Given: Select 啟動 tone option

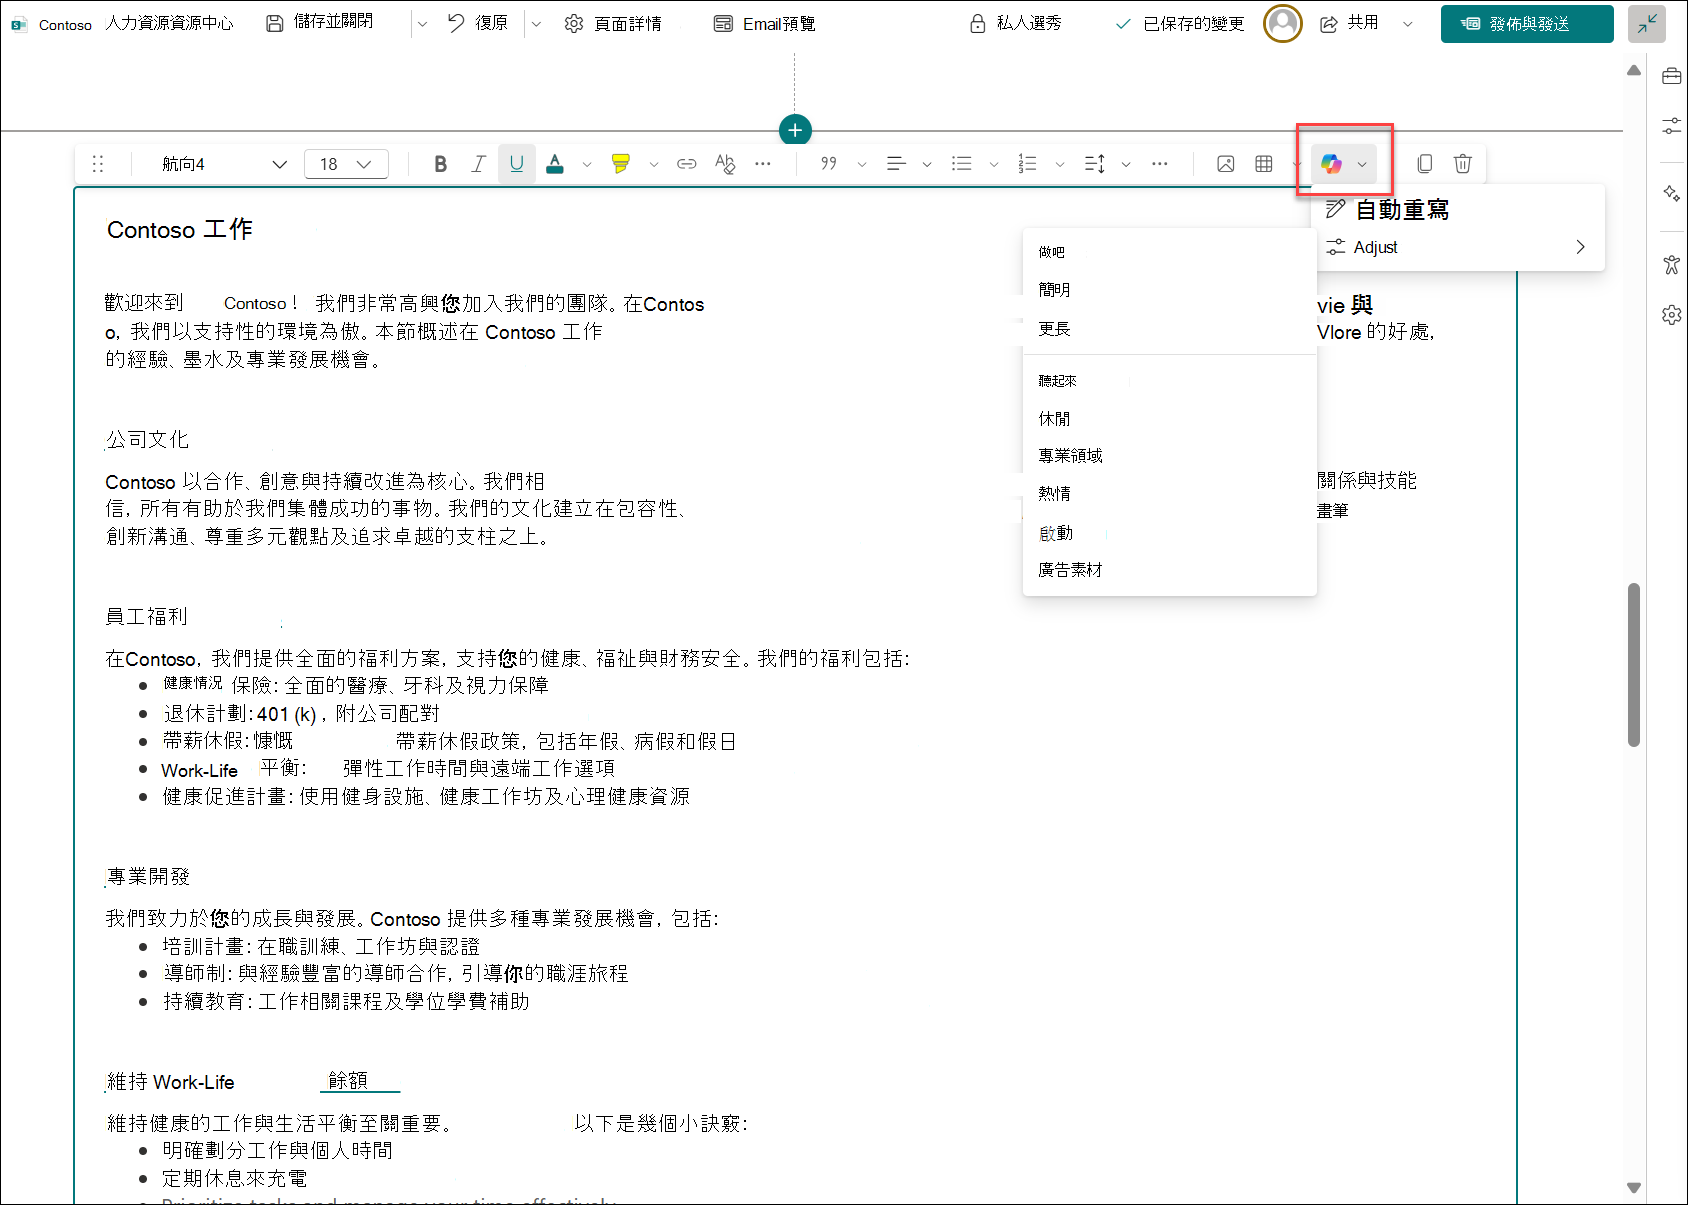Looking at the screenshot, I should coord(1170,533).
